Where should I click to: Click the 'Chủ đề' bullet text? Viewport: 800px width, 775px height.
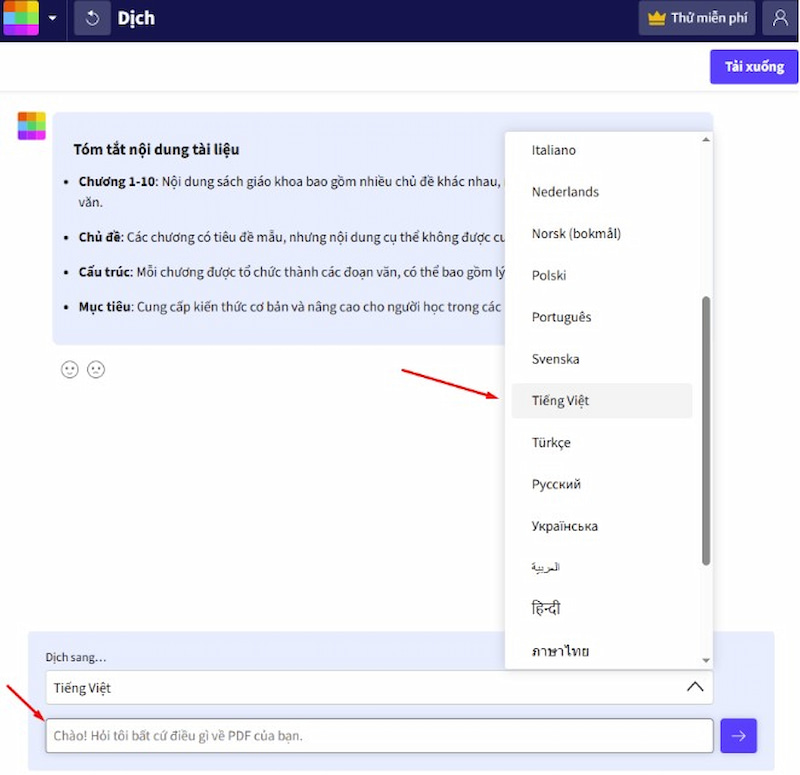tap(101, 237)
